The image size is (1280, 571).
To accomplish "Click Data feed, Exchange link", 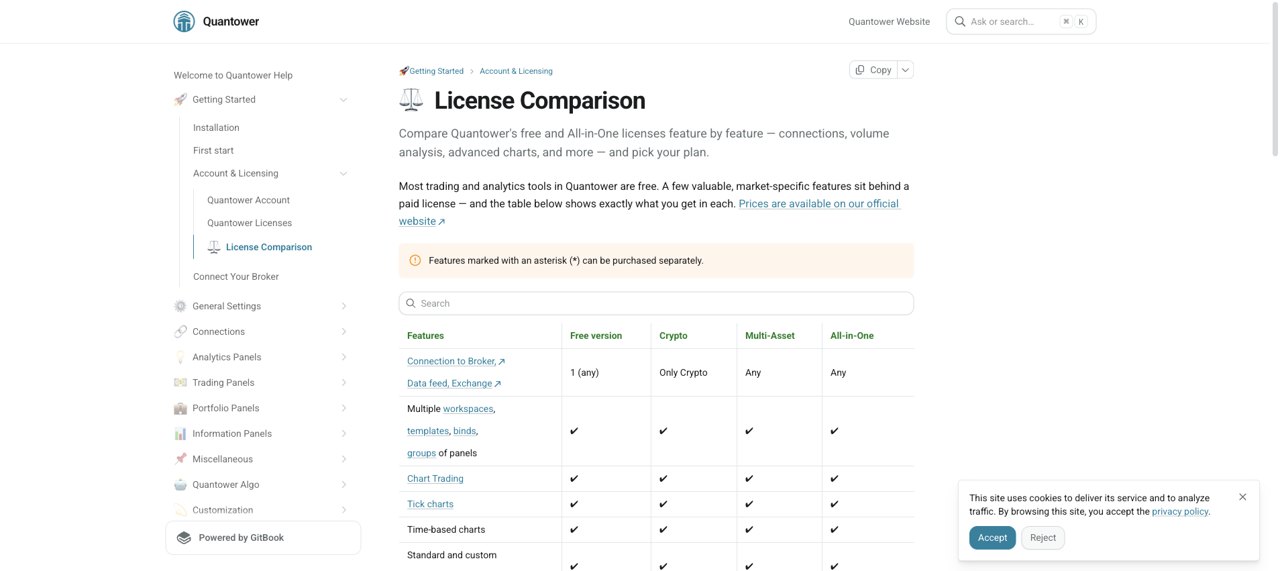I will tap(454, 383).
